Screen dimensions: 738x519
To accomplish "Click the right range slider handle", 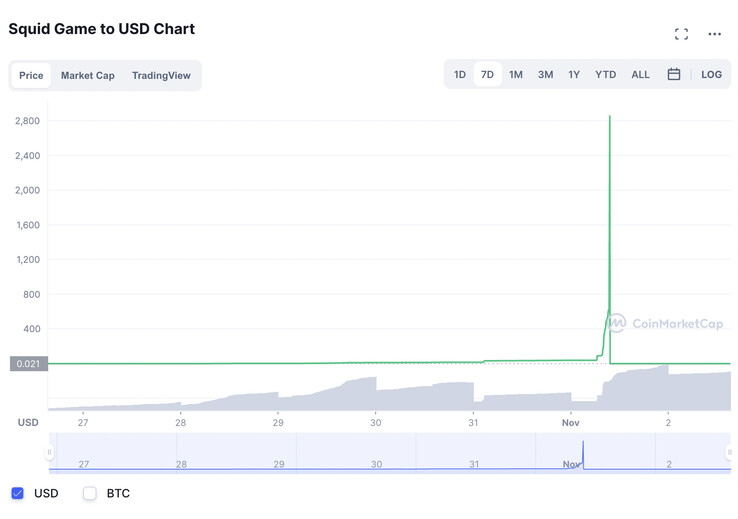I will pos(730,452).
